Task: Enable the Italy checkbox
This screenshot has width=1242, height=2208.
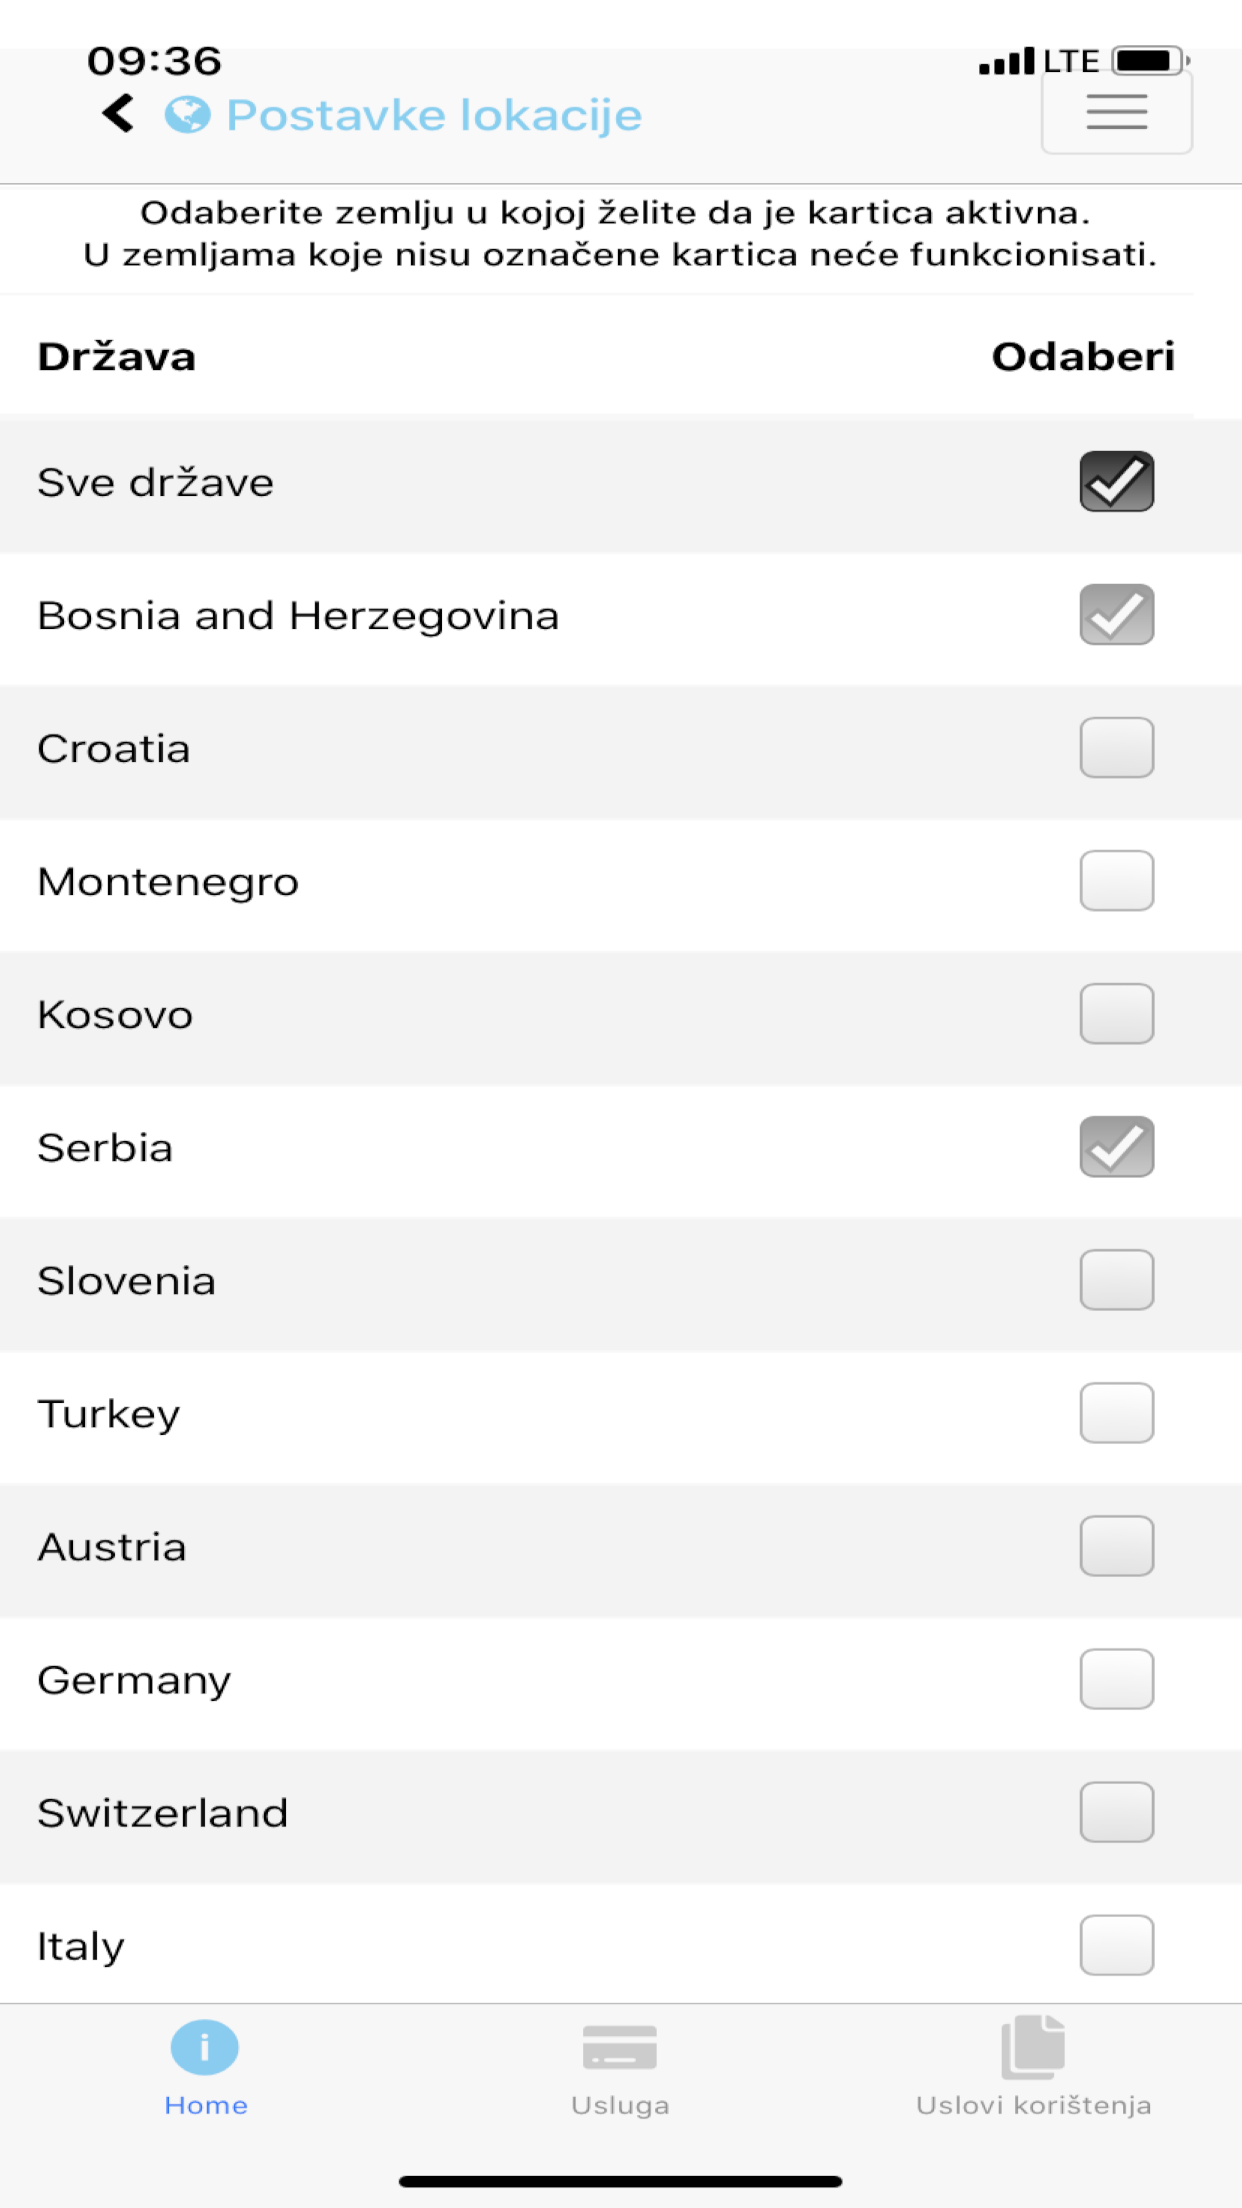Action: pos(1116,1945)
